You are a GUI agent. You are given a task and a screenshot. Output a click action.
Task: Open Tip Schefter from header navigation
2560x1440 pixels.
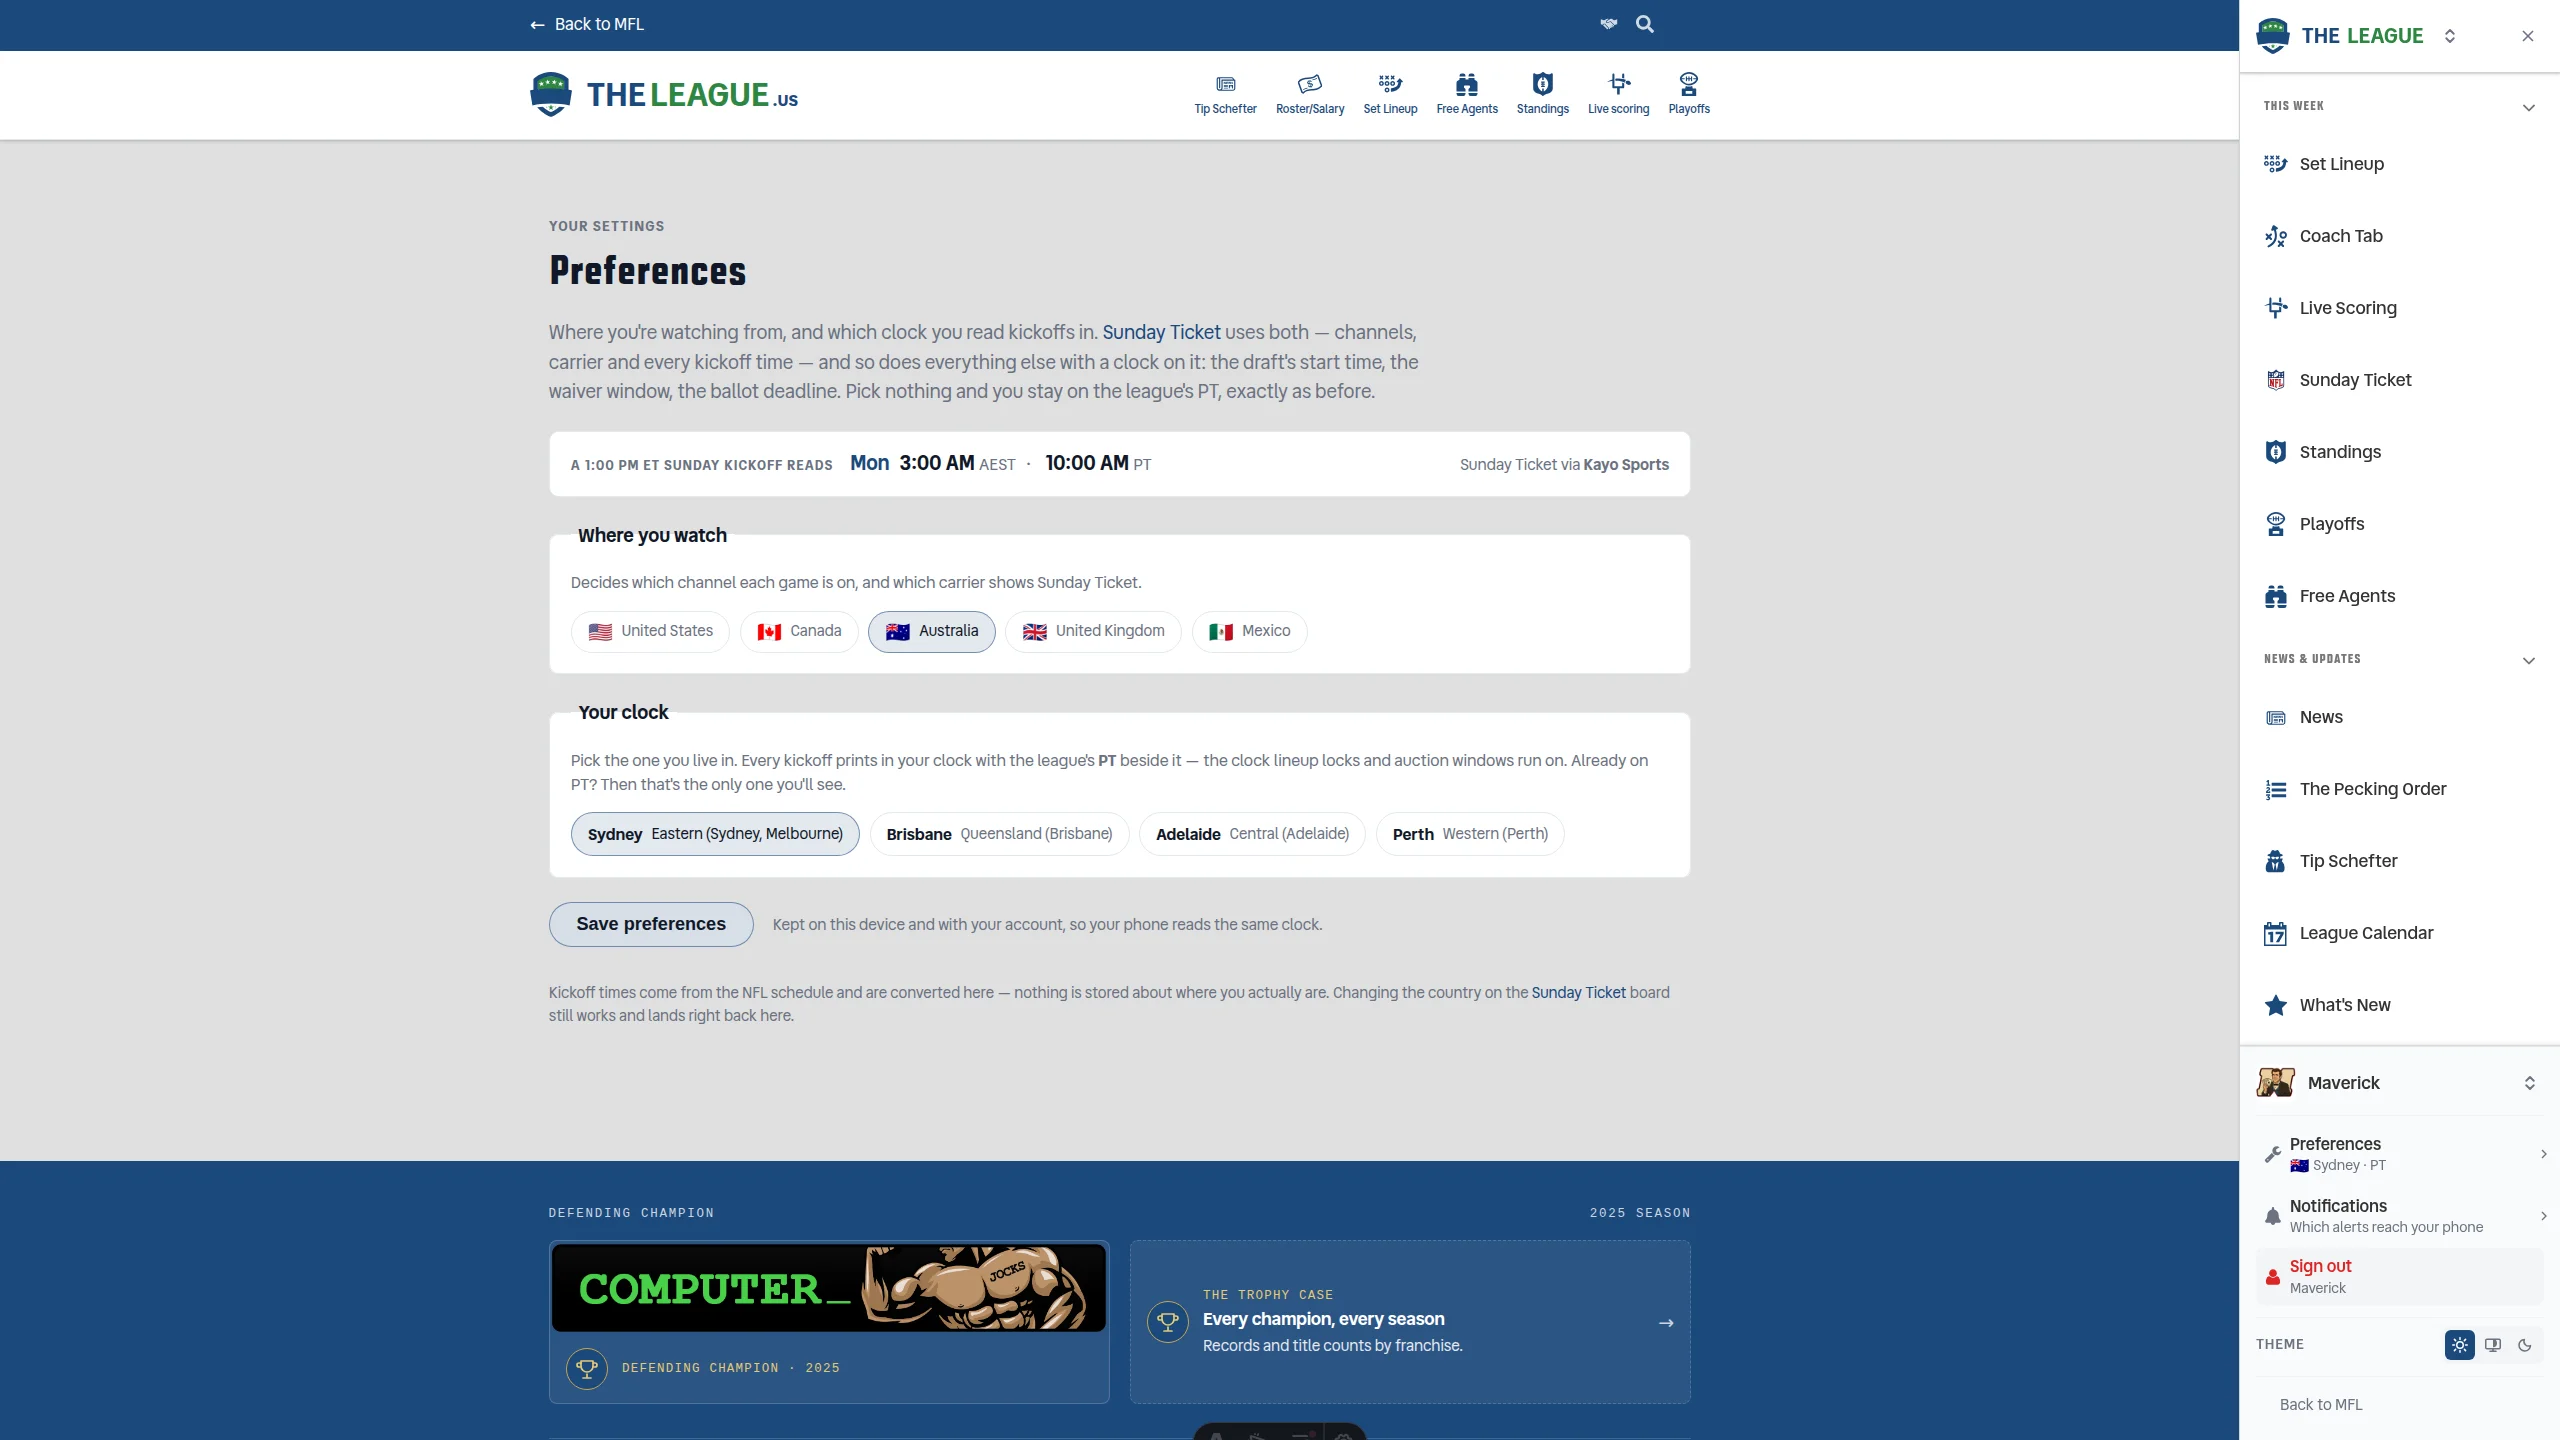tap(1225, 95)
